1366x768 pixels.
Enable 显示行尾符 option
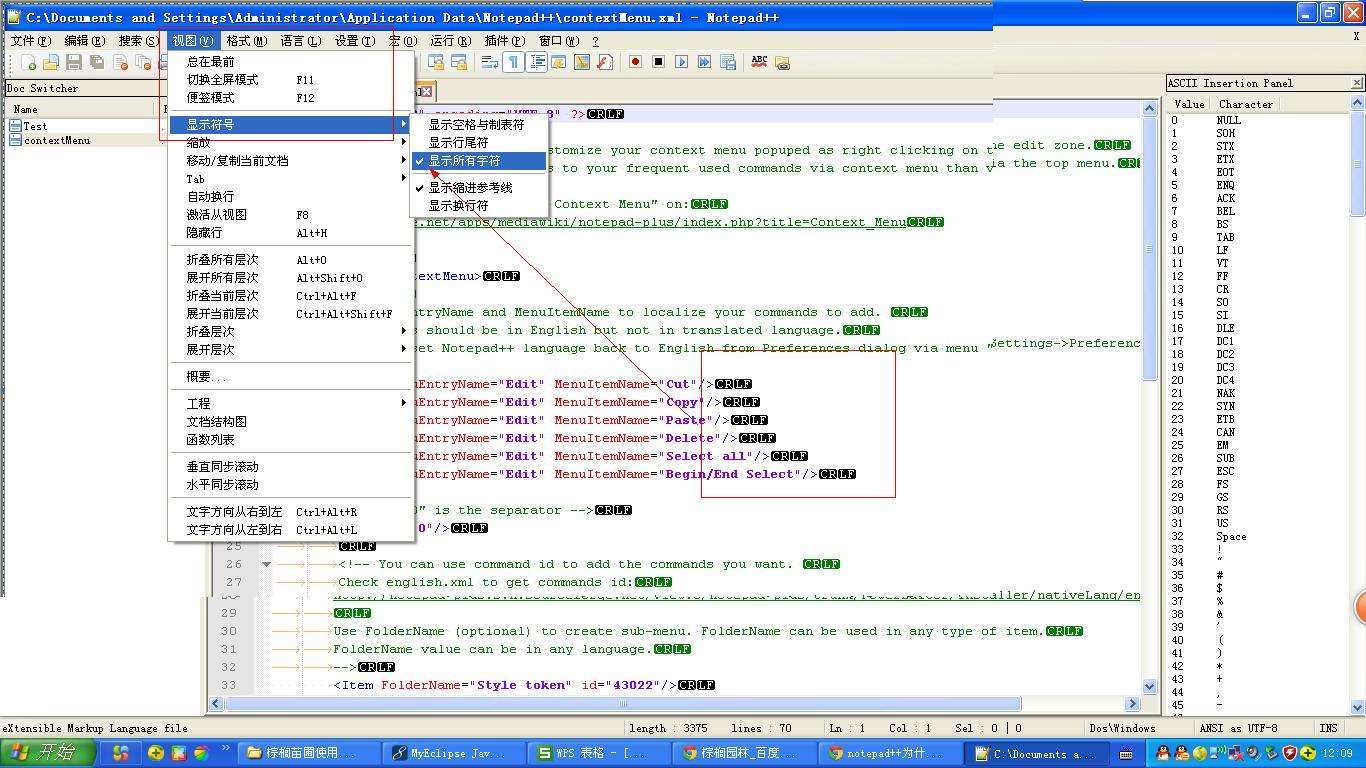click(x=479, y=143)
